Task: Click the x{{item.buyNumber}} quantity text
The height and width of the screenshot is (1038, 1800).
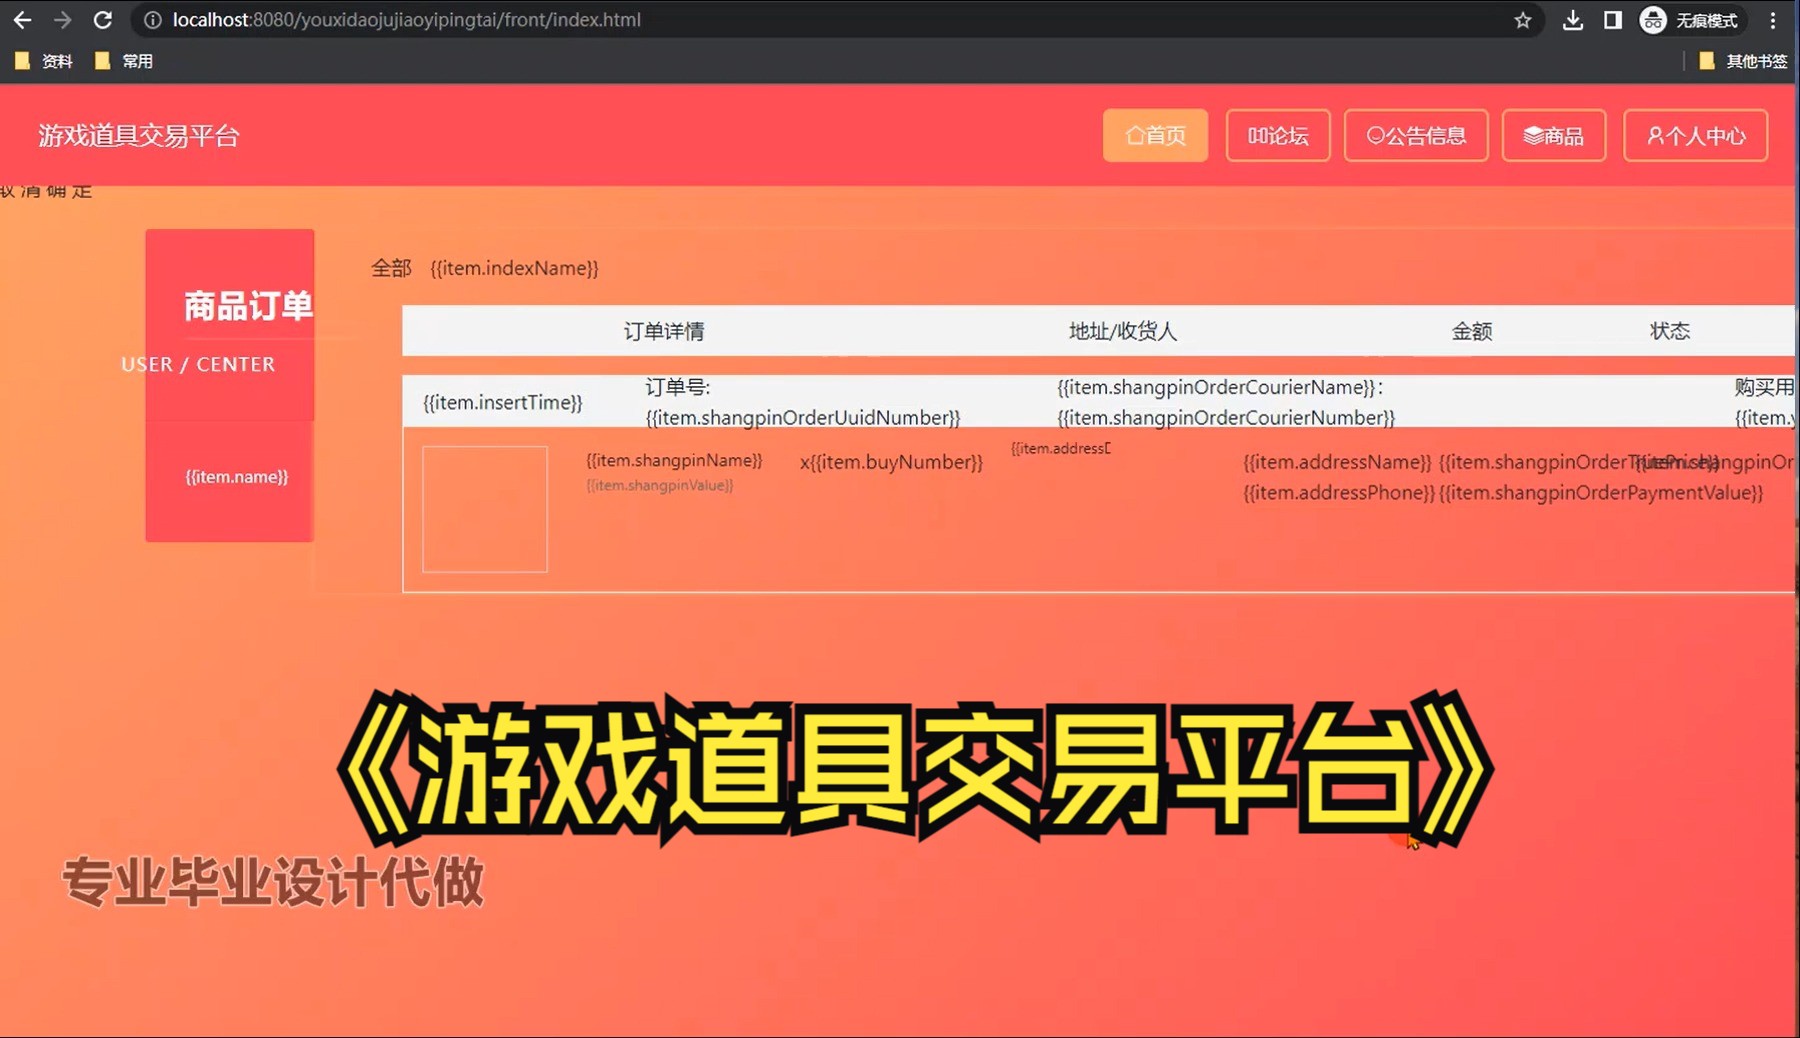Action: pos(891,462)
